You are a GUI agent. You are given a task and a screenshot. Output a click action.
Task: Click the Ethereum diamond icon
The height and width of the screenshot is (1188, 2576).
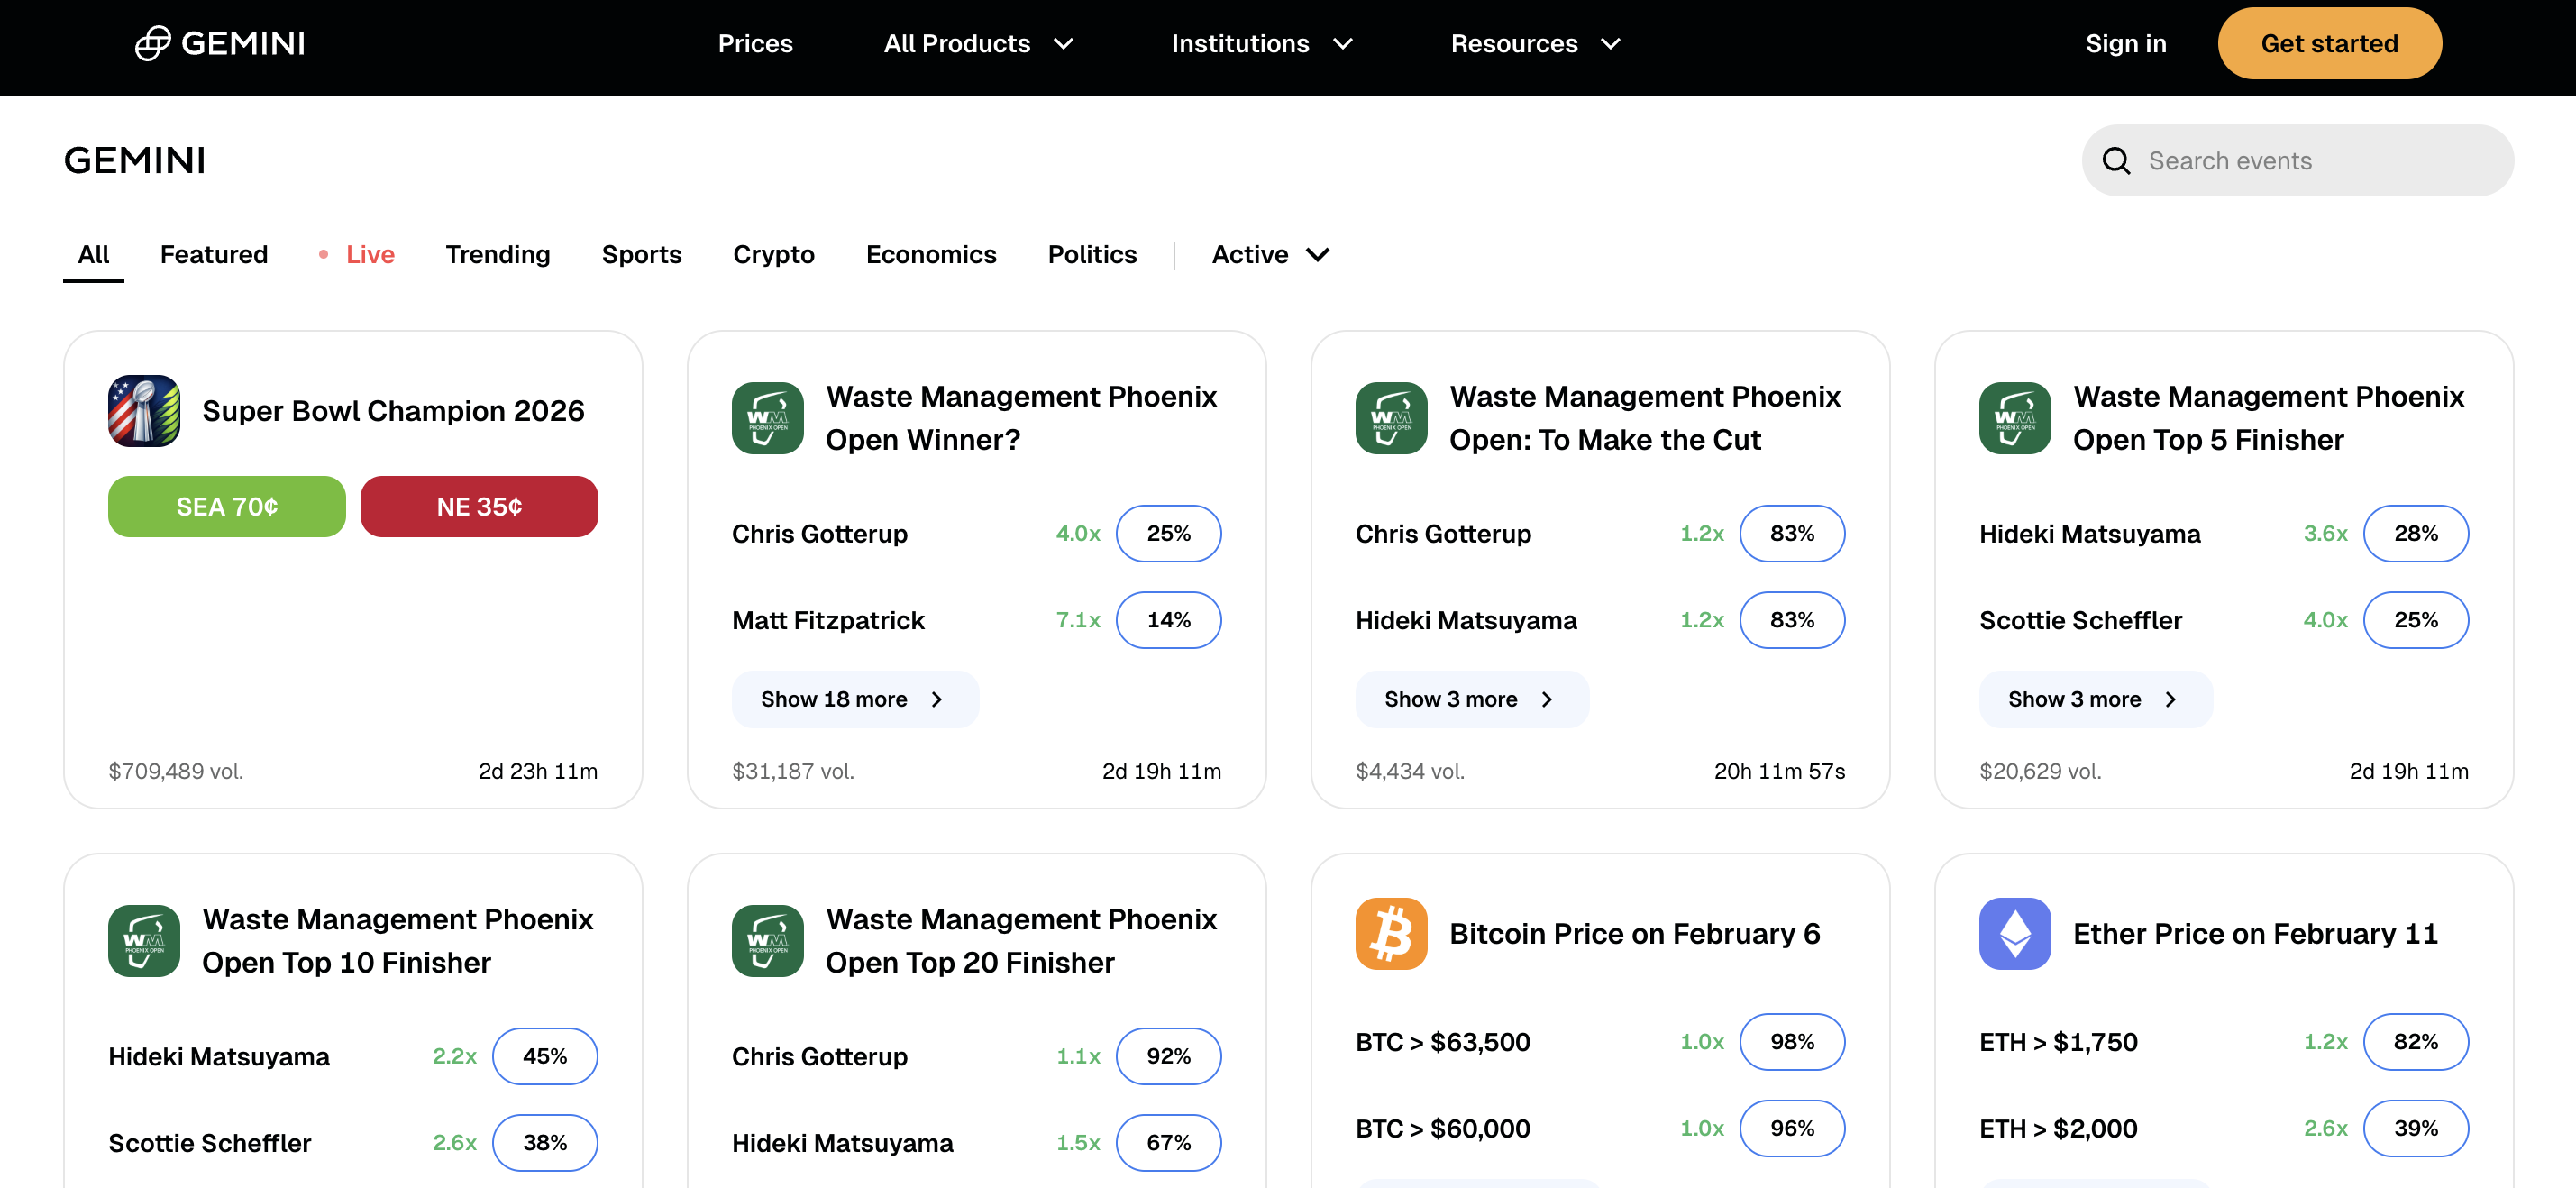[x=2014, y=933]
